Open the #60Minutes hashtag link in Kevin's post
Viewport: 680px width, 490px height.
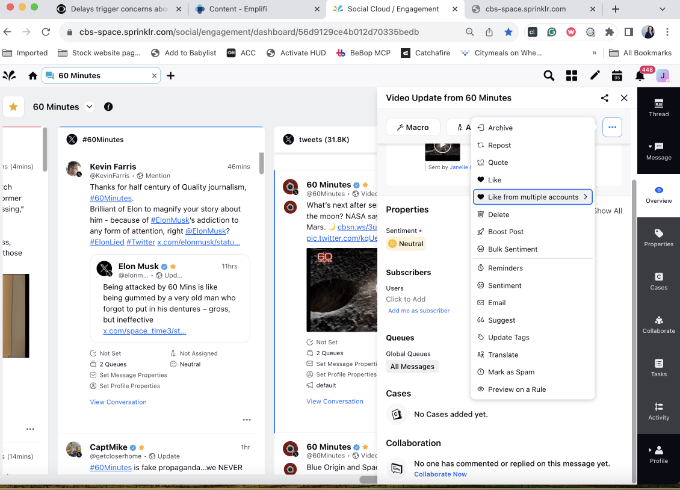pos(111,198)
